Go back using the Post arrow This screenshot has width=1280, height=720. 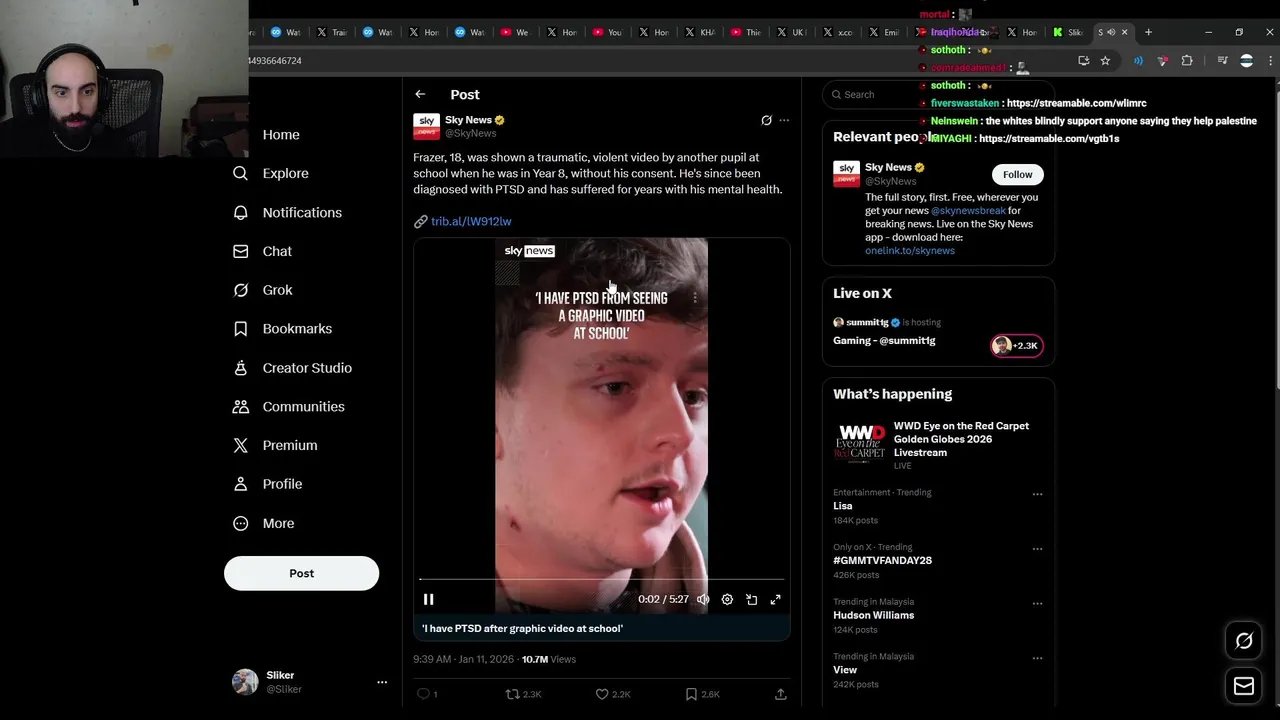(x=420, y=94)
